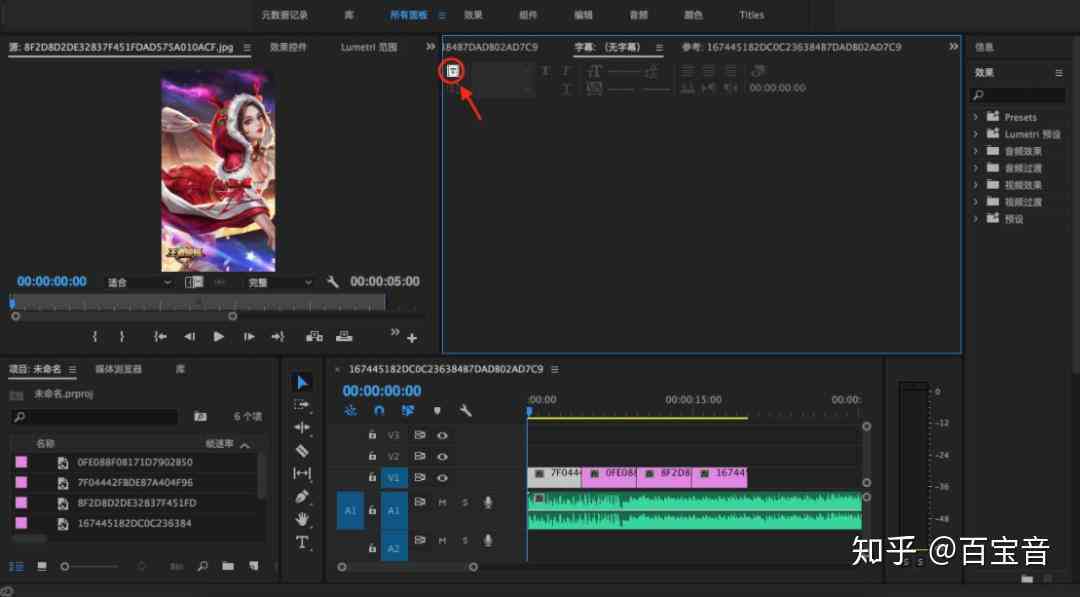Click the timeline horizontal zoom scroll bar
The height and width of the screenshot is (597, 1080).
[x=407, y=567]
